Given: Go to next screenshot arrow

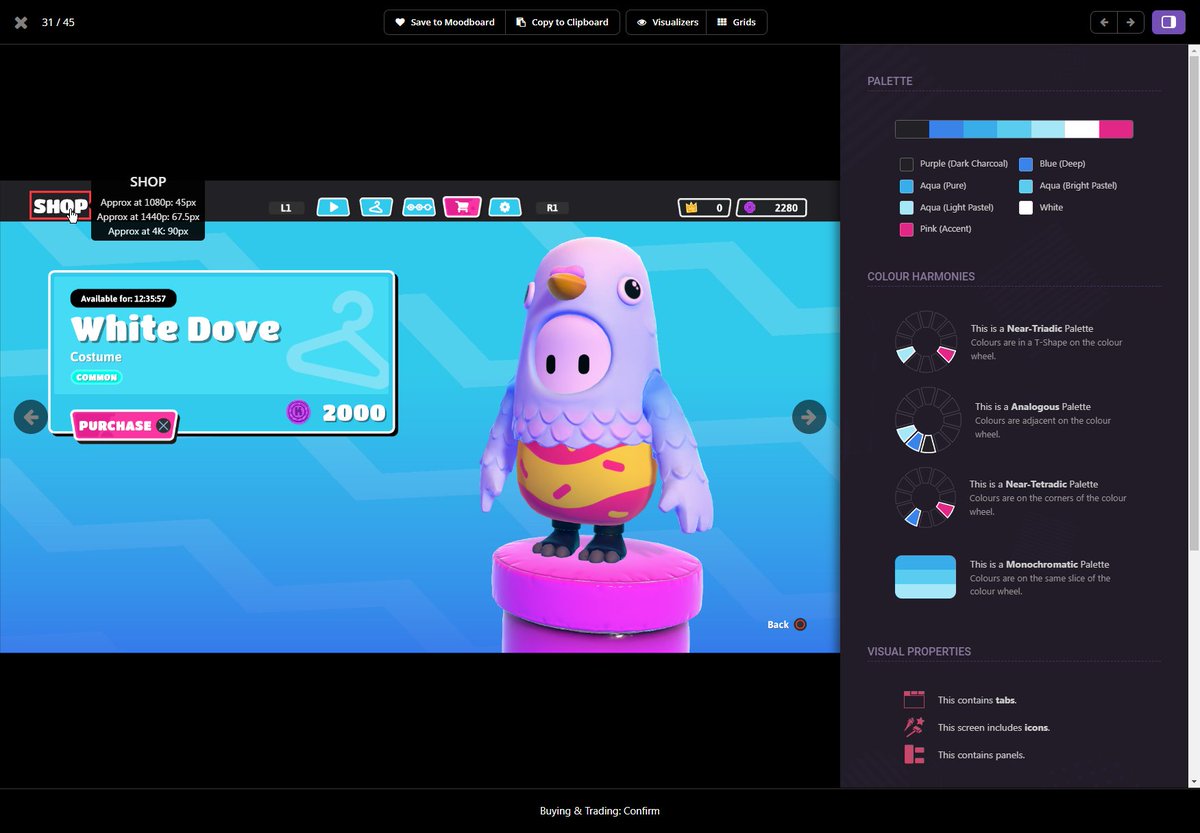Looking at the screenshot, I should [1131, 22].
